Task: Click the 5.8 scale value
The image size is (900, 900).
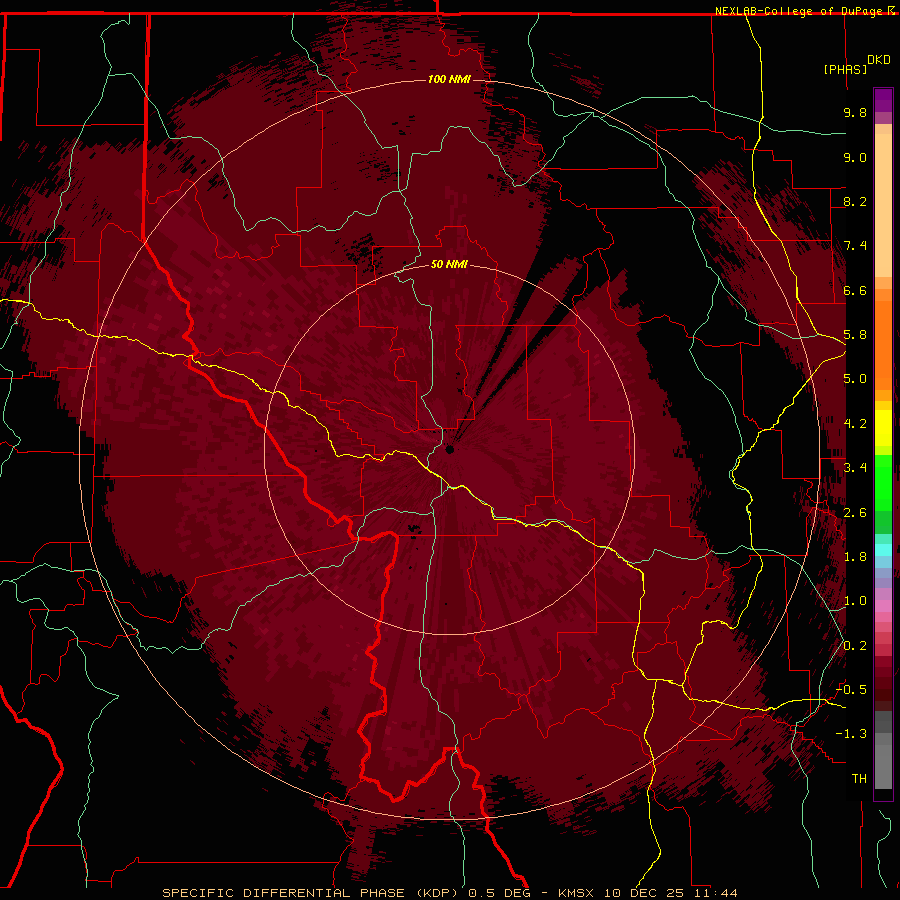Action: click(x=855, y=335)
